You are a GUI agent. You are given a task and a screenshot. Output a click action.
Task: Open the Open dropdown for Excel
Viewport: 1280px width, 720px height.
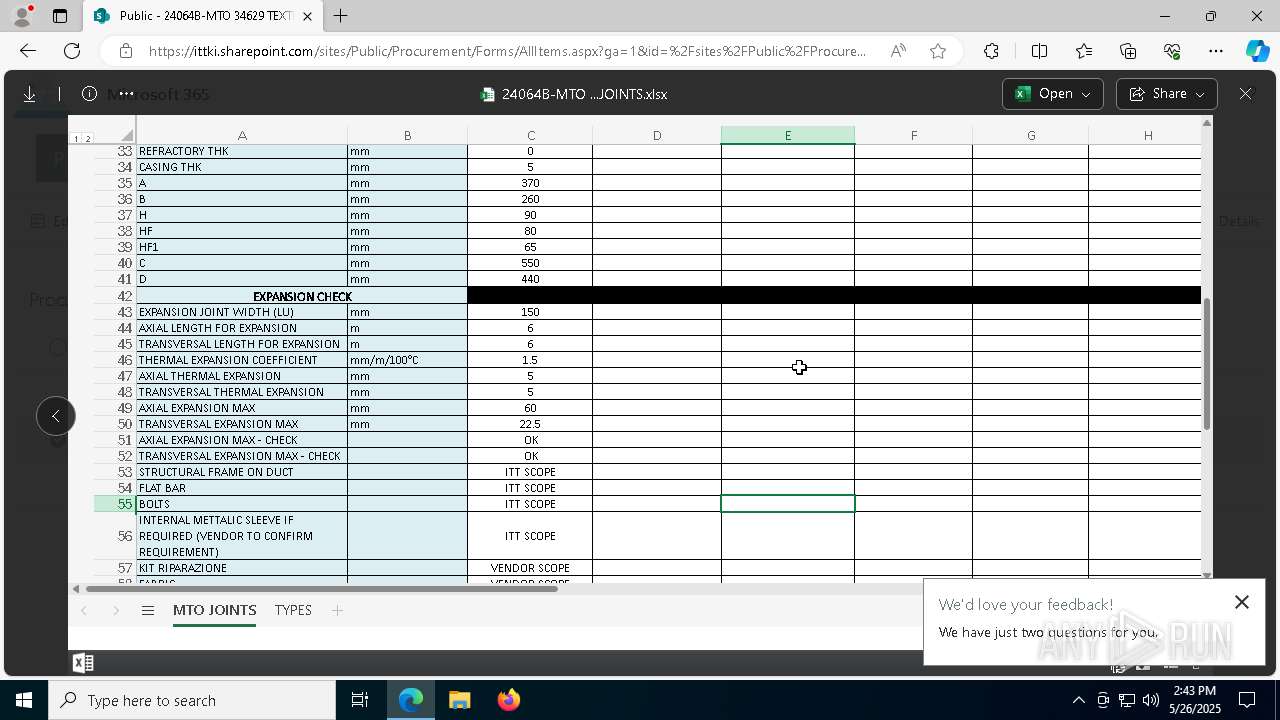1052,94
